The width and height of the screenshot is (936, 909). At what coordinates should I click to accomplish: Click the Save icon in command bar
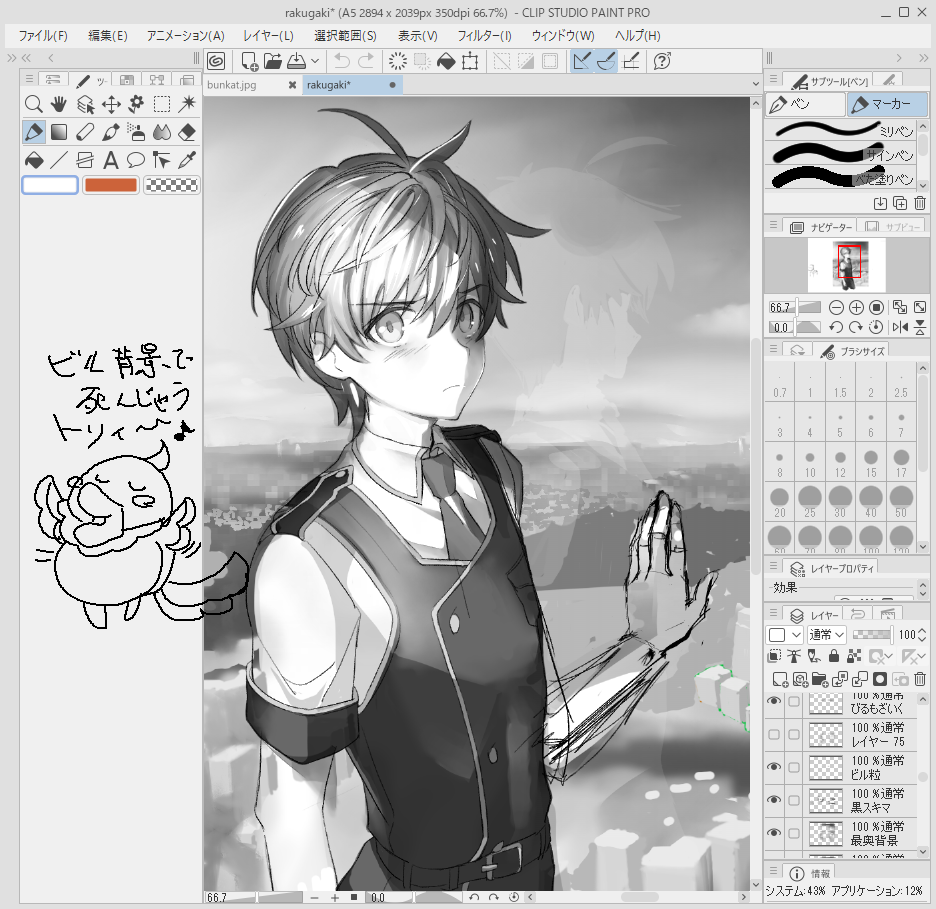coord(297,61)
